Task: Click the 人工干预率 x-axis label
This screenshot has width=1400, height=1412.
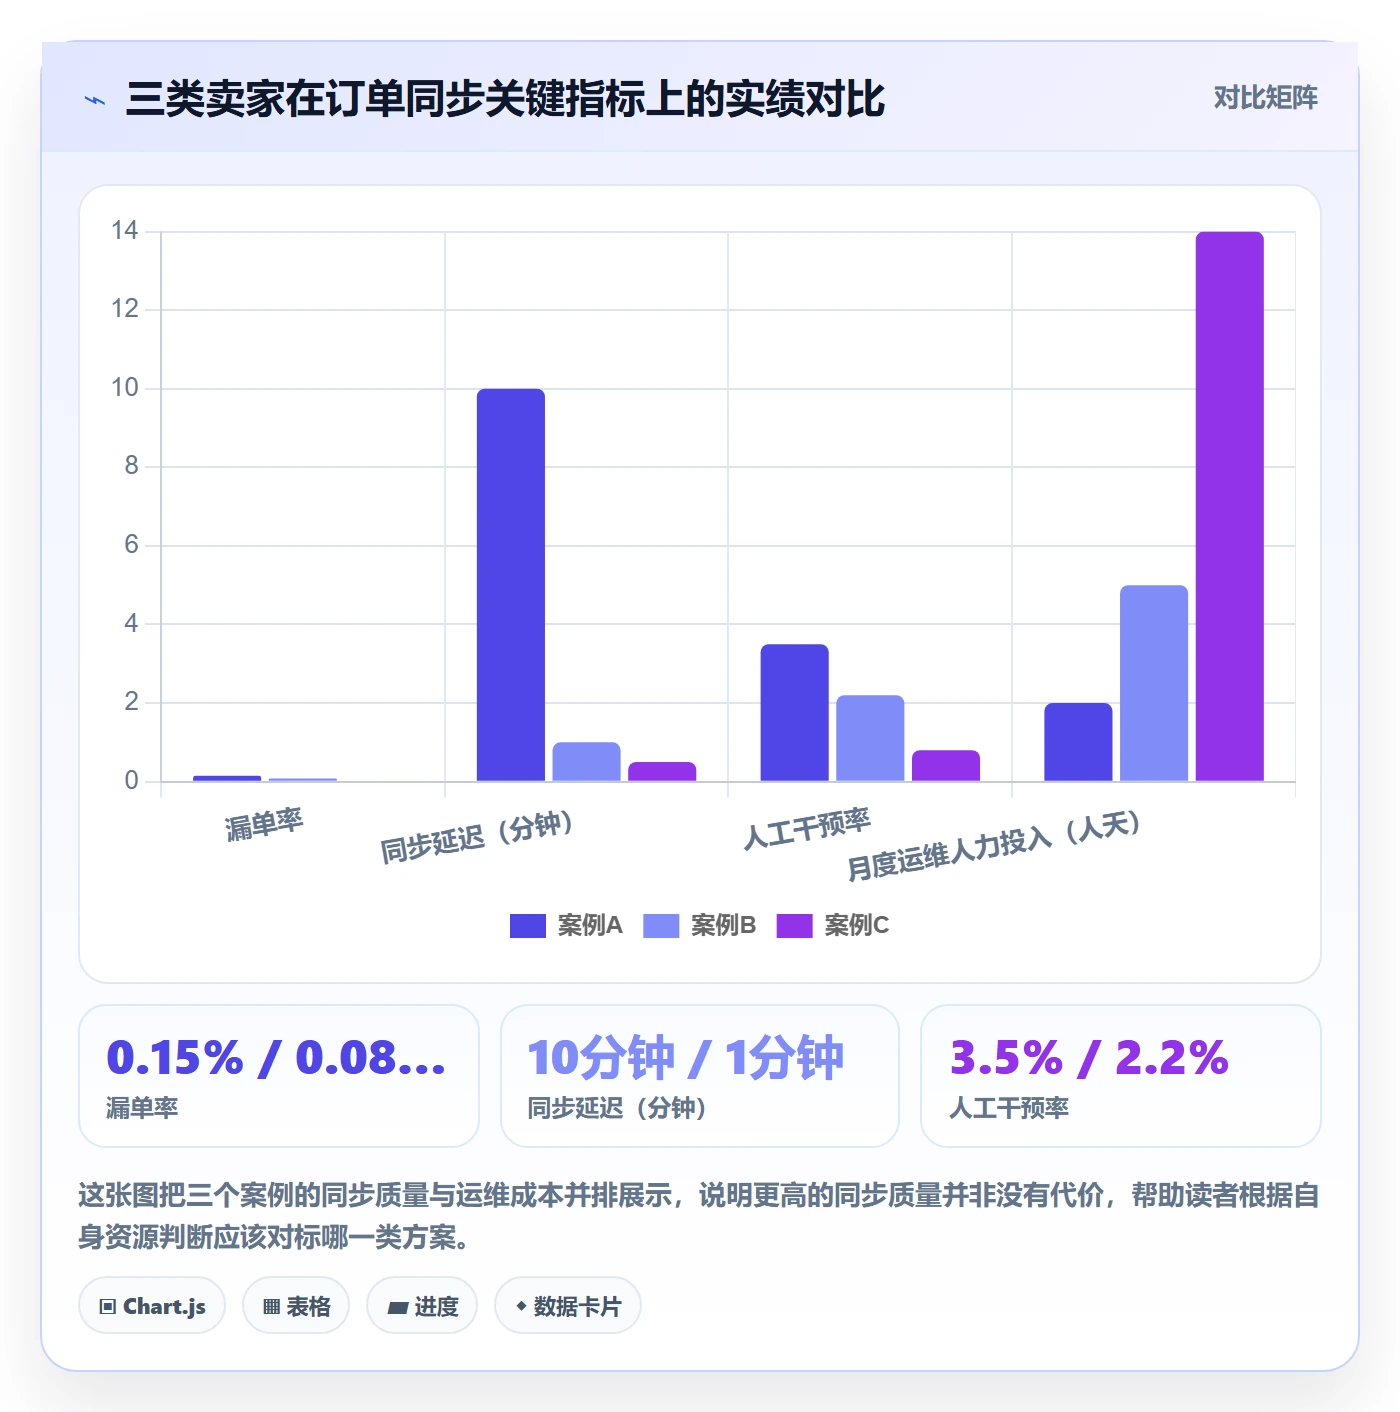Action: tap(807, 828)
